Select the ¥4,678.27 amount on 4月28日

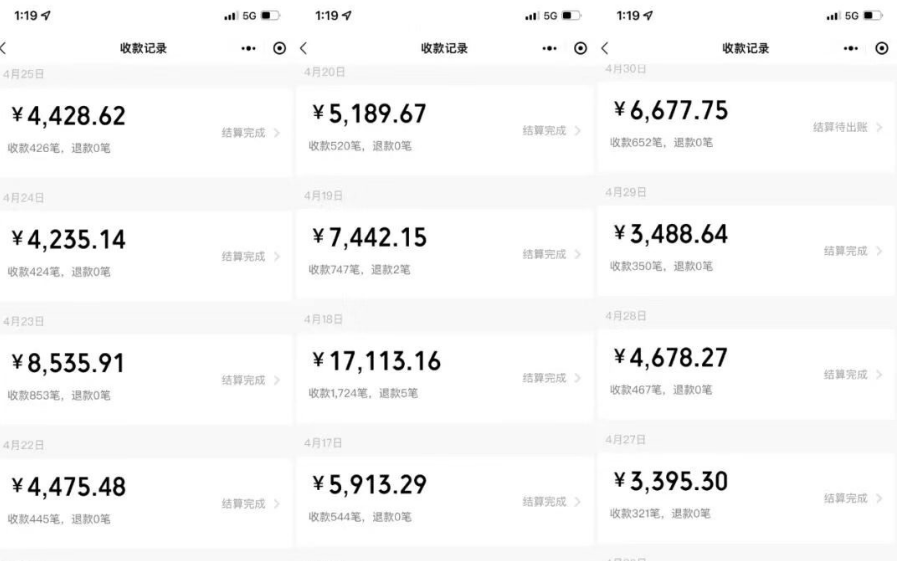pyautogui.click(x=671, y=358)
